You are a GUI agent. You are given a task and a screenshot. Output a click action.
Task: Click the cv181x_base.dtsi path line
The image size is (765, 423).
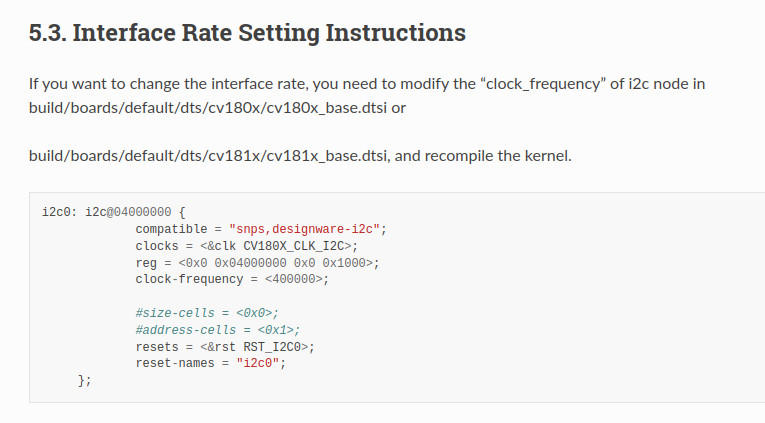(x=209, y=156)
